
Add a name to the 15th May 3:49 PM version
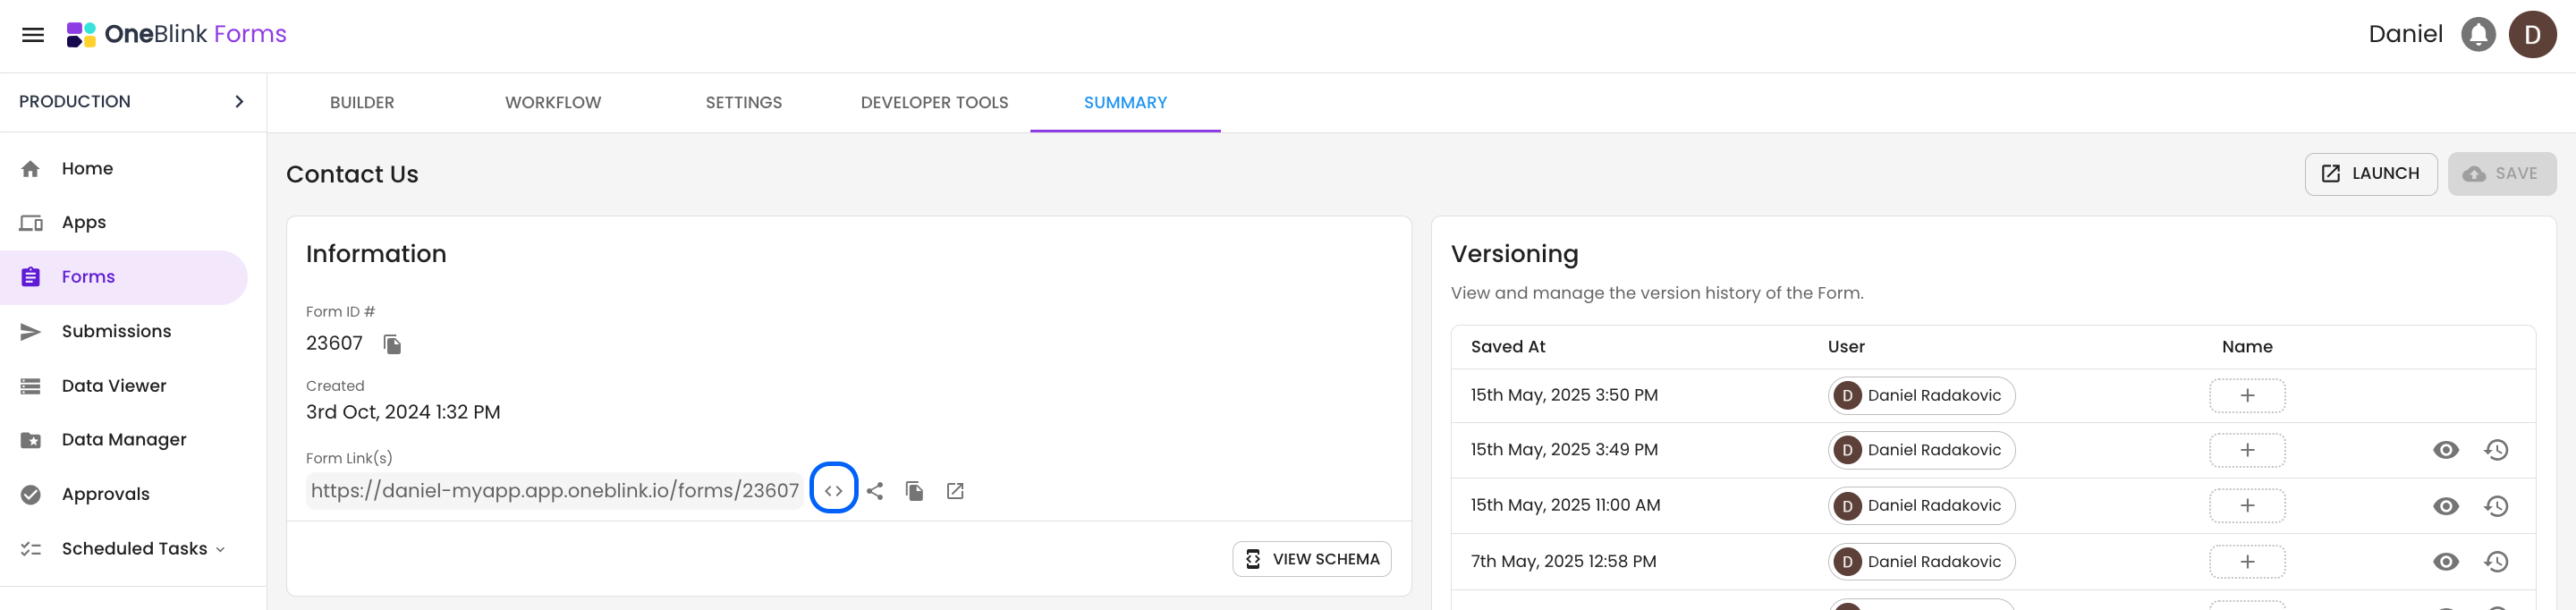point(2247,450)
